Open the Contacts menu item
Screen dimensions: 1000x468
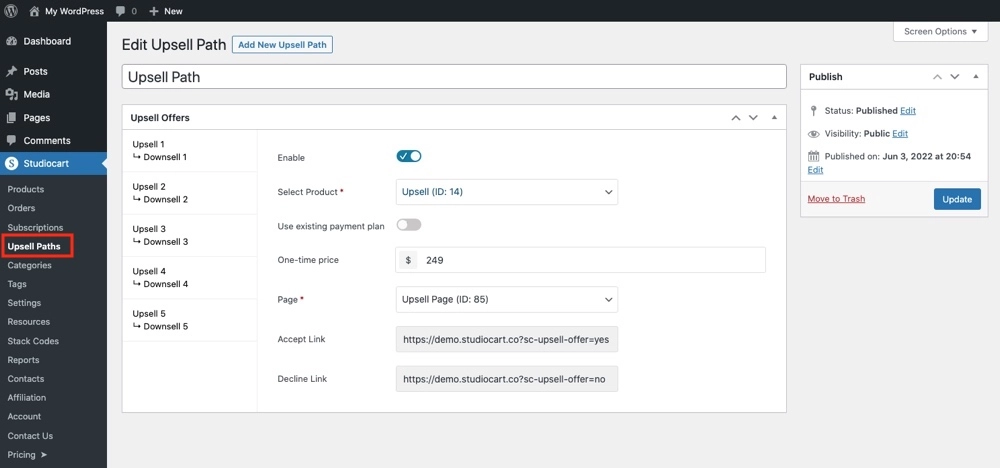[26, 379]
